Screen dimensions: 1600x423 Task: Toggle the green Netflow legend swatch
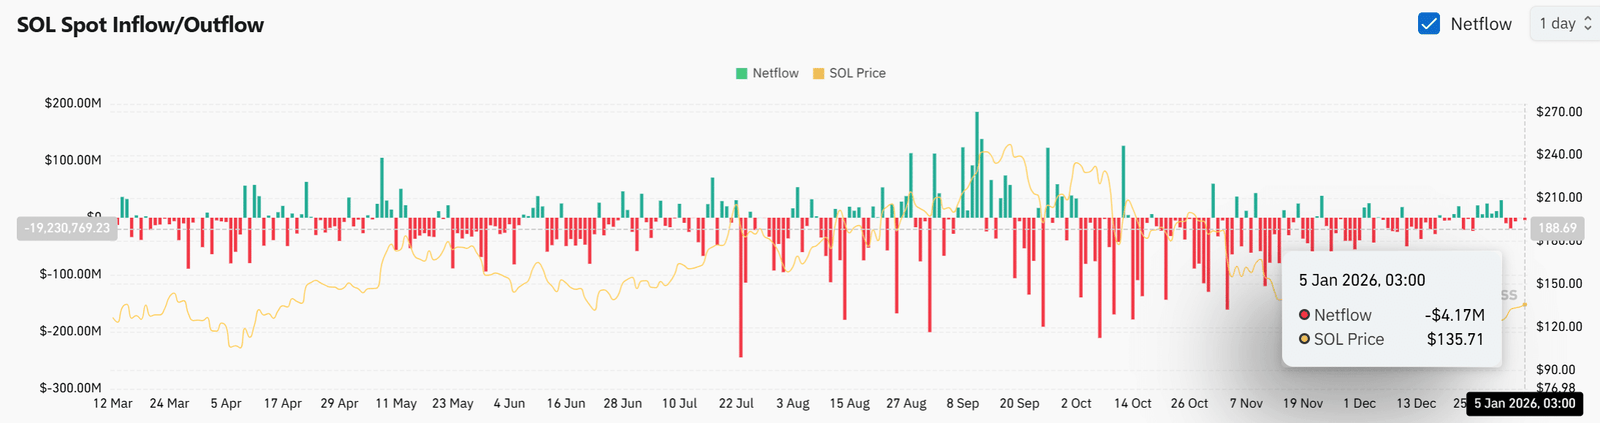point(742,73)
